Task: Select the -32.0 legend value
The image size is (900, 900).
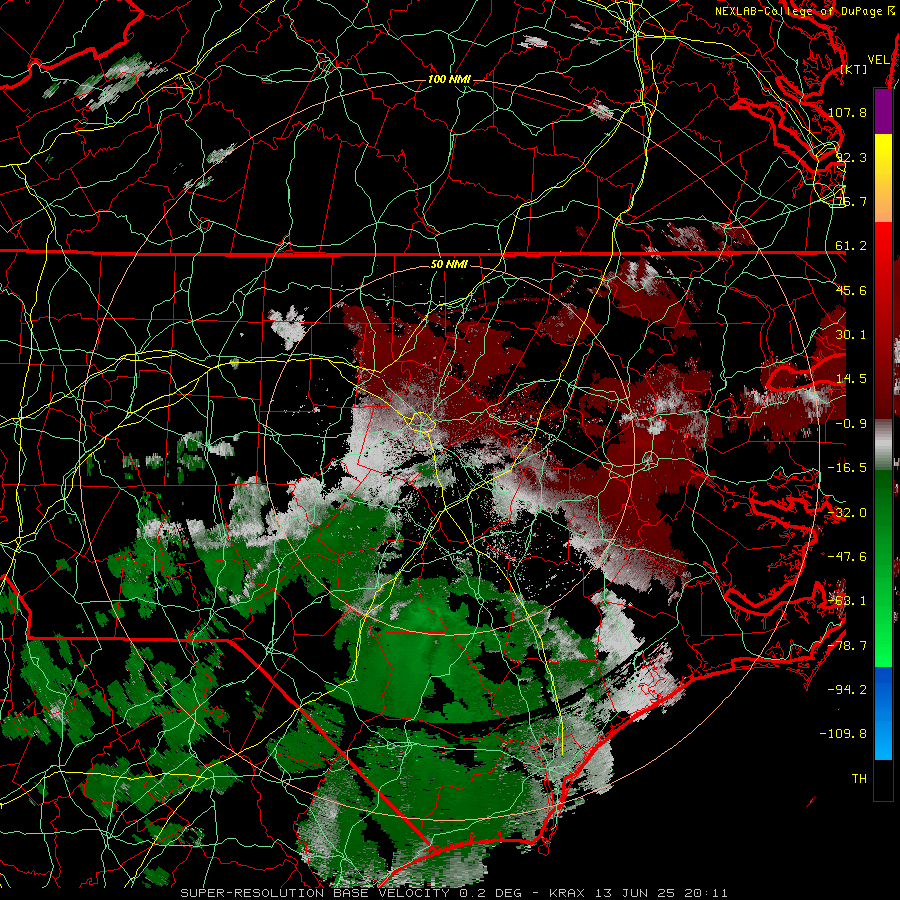Action: [x=847, y=513]
